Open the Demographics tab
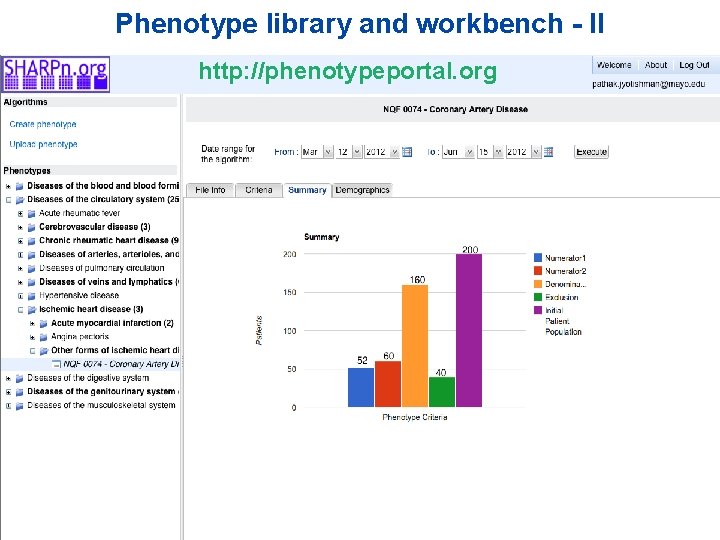Viewport: 720px width, 540px height. click(x=362, y=190)
